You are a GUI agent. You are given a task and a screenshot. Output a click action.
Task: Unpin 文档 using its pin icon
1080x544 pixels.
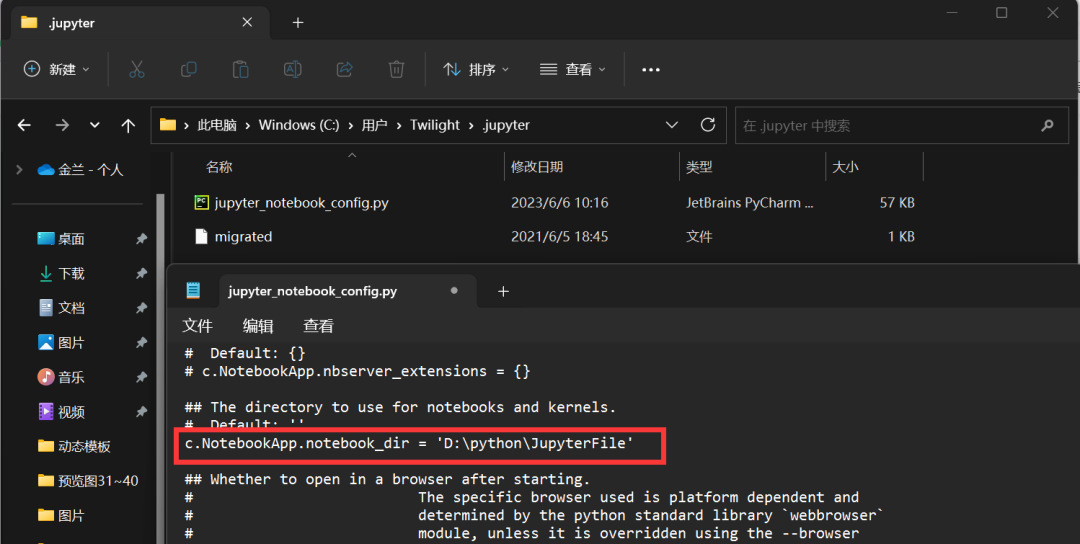coord(141,308)
